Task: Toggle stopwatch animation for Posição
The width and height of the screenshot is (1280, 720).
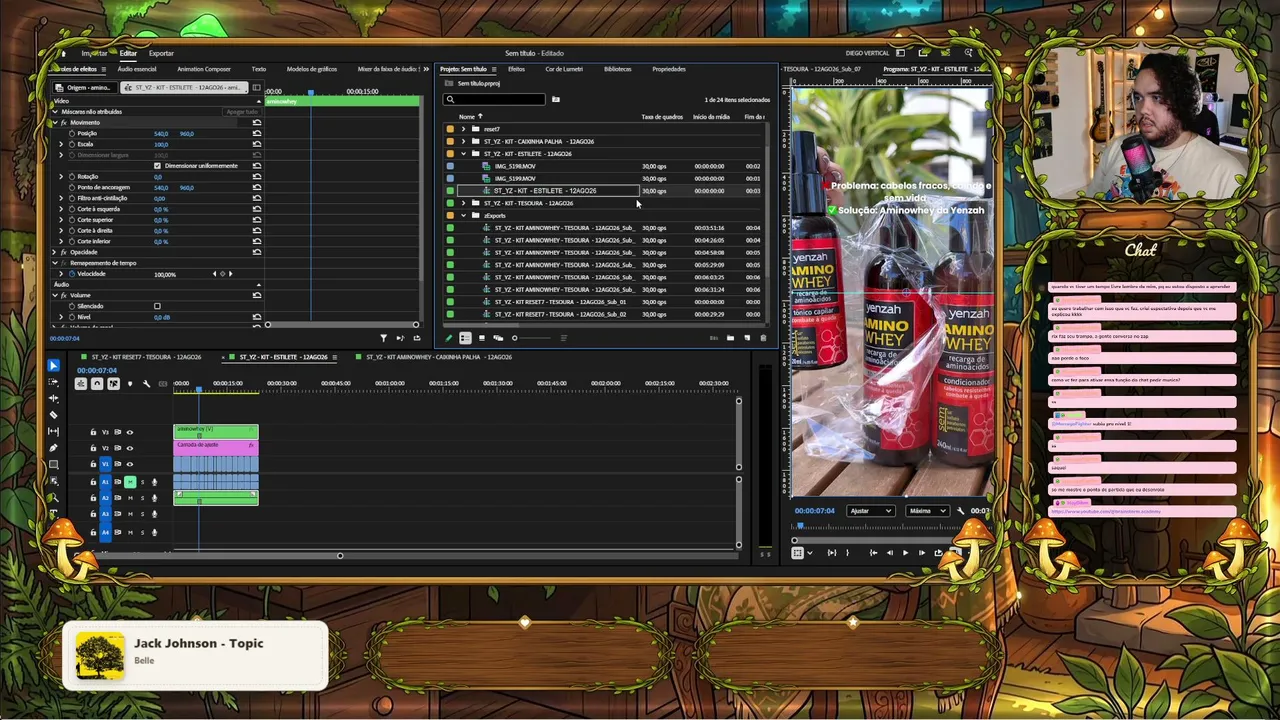Action: (x=71, y=133)
